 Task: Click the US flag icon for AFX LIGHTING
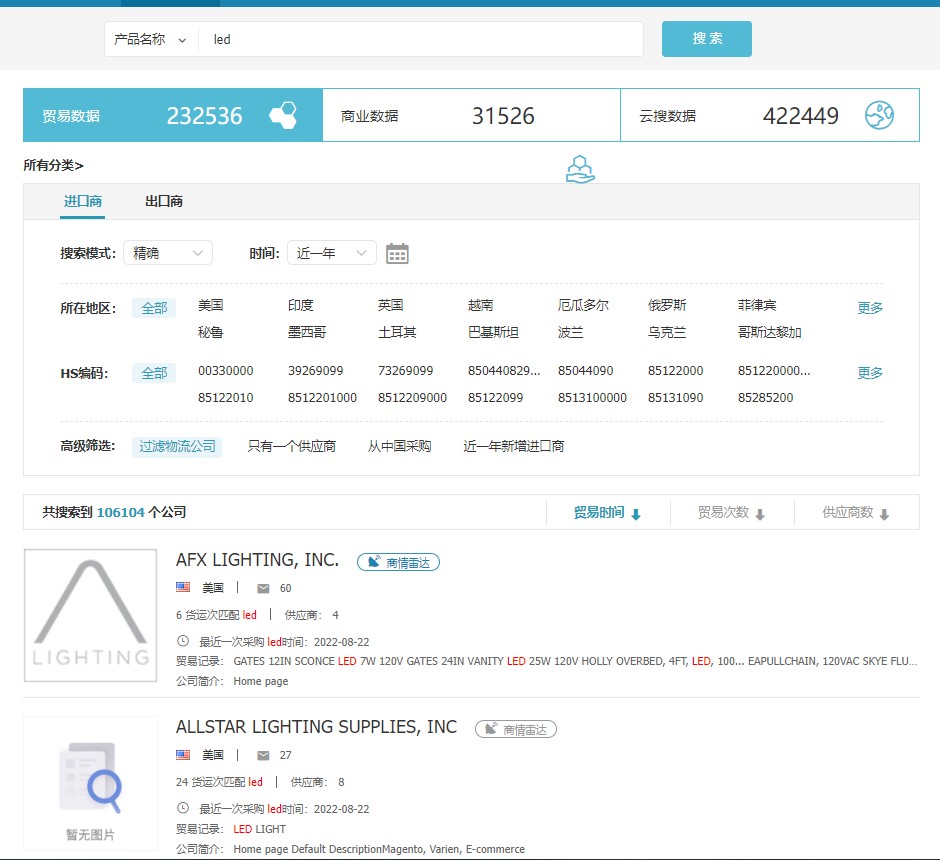pyautogui.click(x=183, y=587)
